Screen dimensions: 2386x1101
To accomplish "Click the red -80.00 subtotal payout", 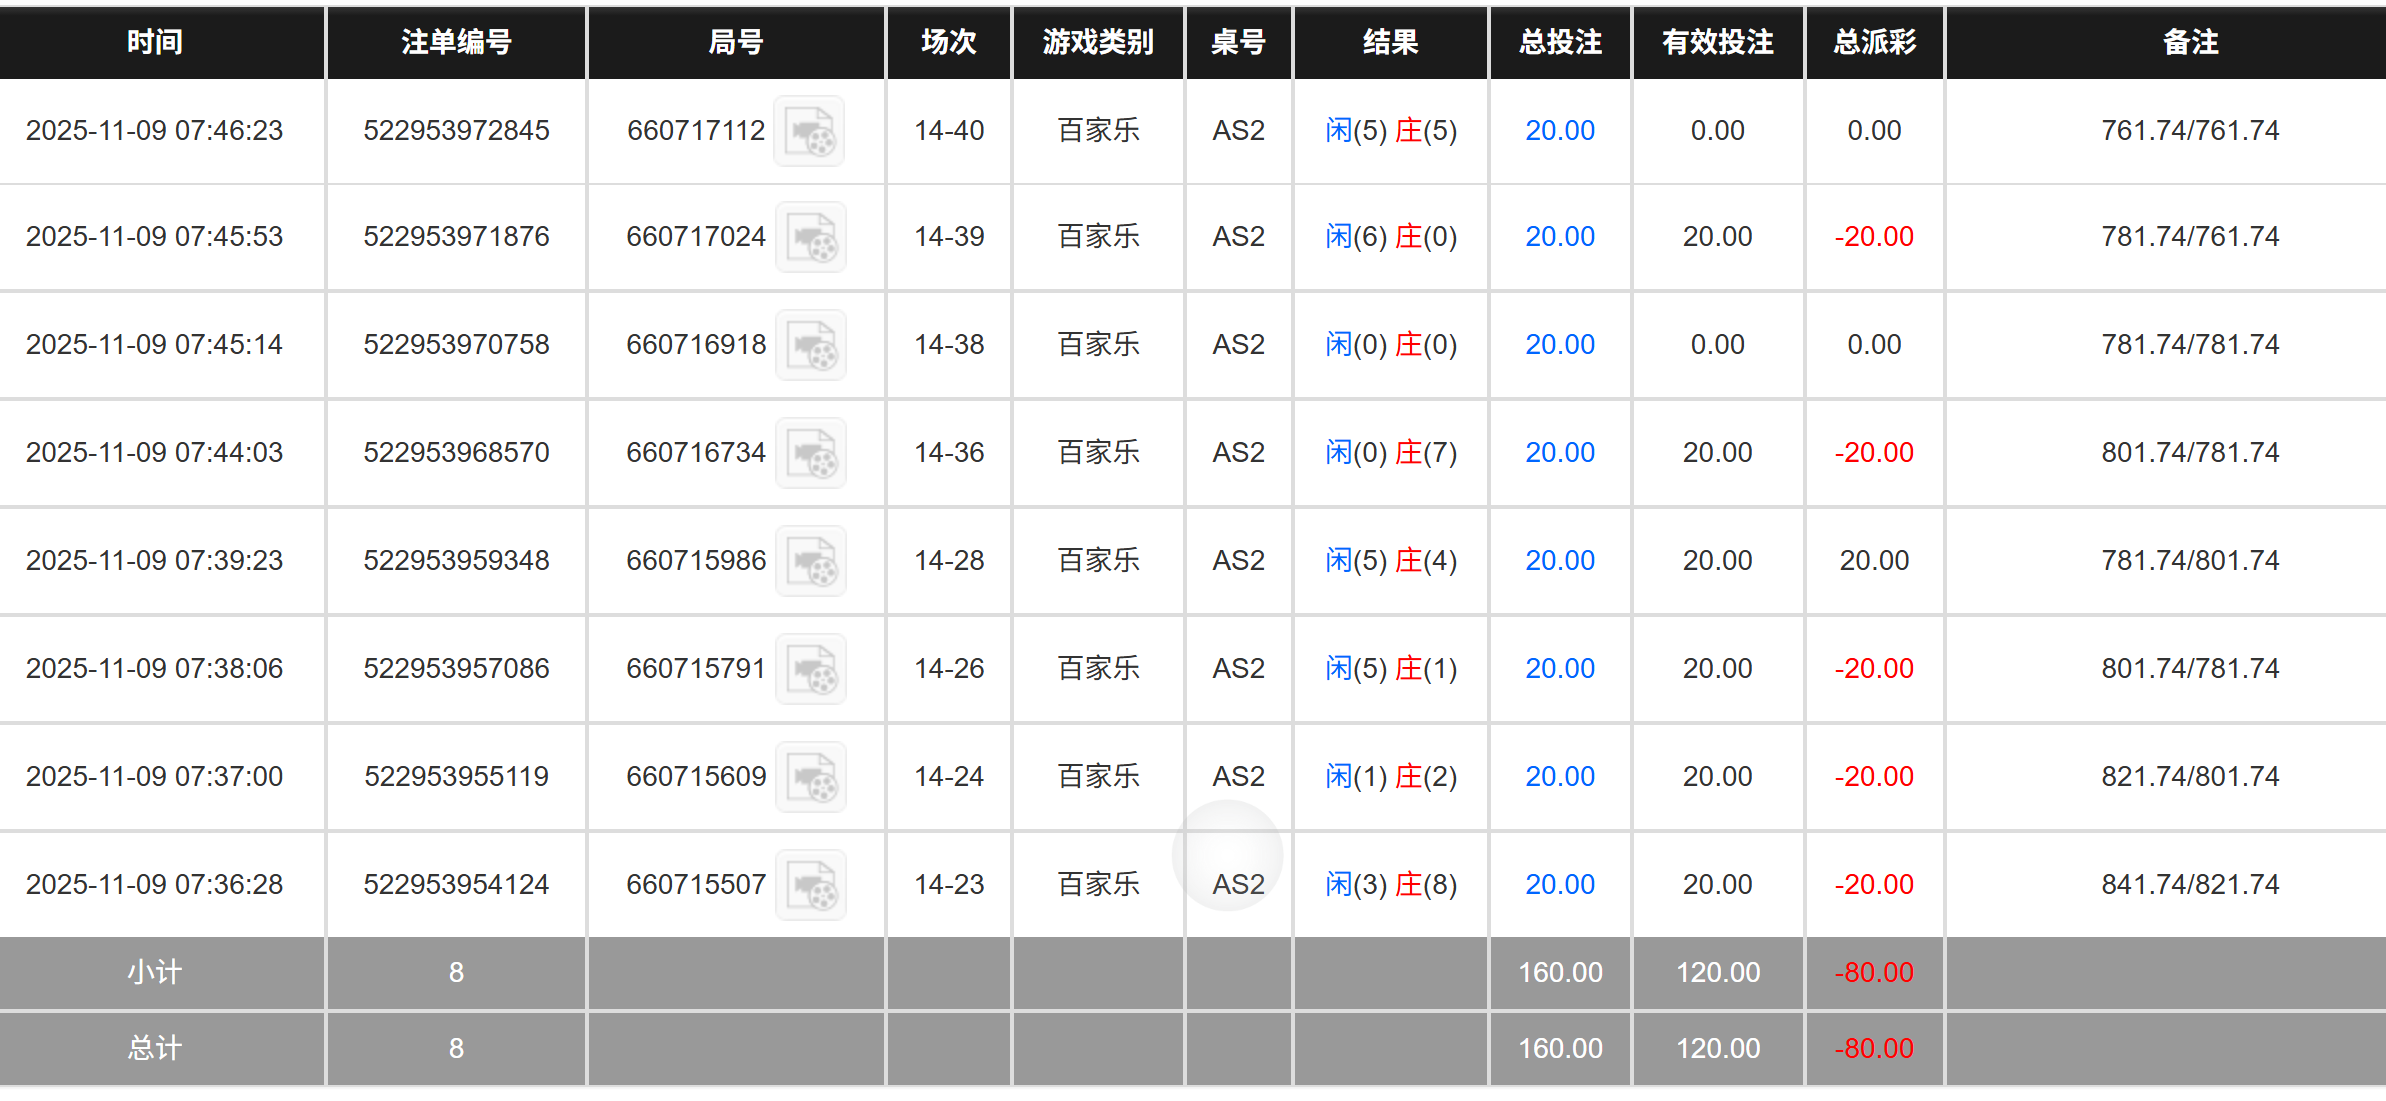I will click(x=1873, y=972).
